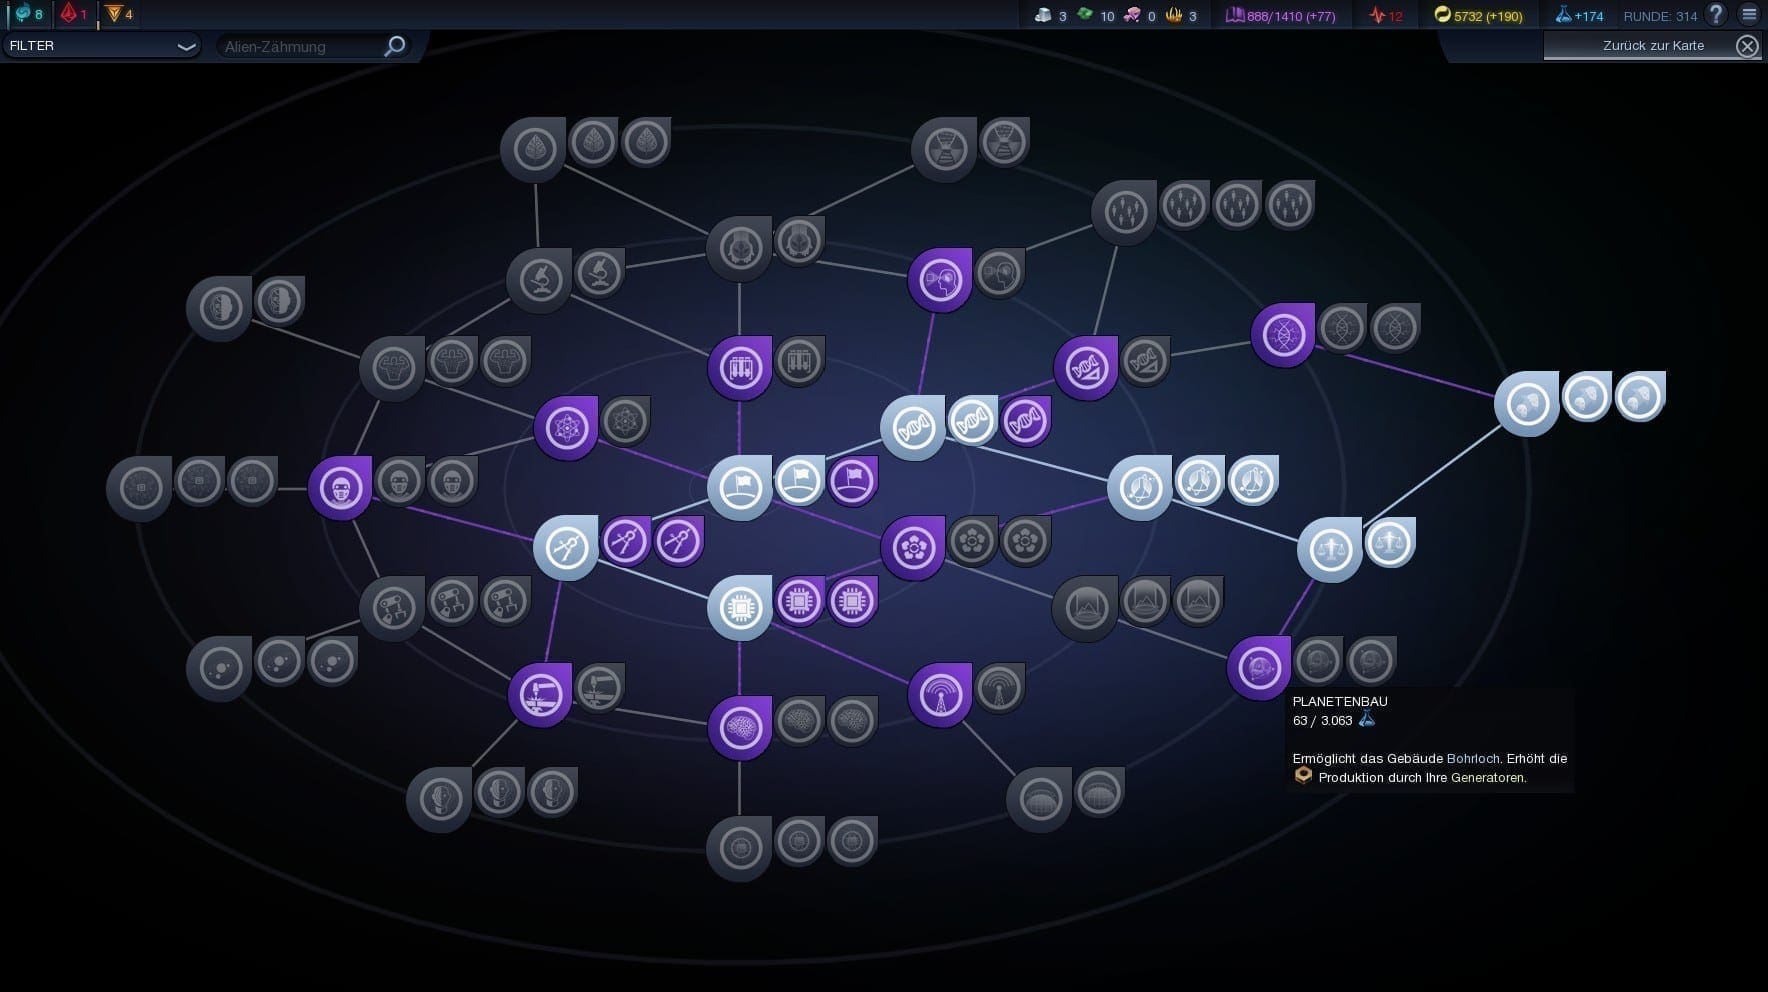Click the science +174 flask indicator

coord(1579,16)
